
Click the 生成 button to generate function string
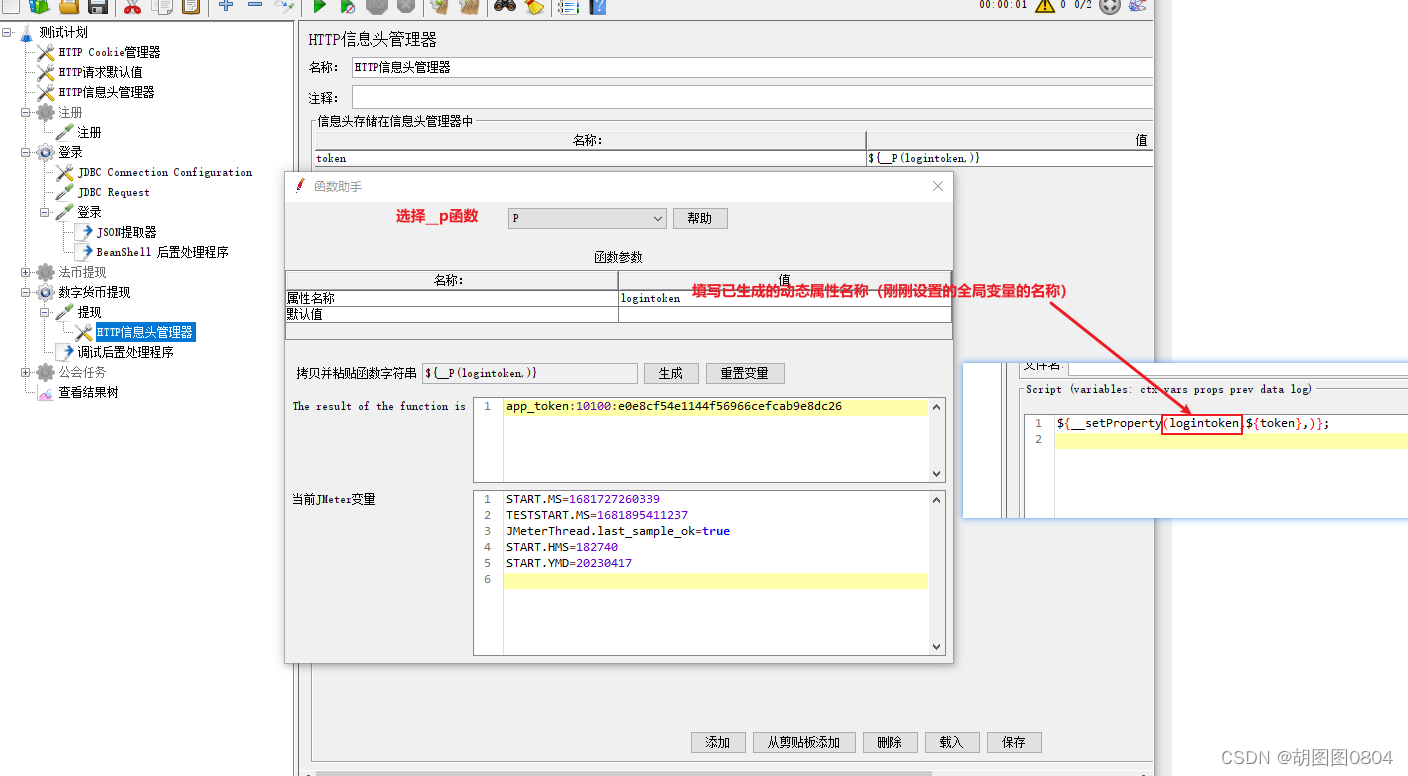click(671, 373)
